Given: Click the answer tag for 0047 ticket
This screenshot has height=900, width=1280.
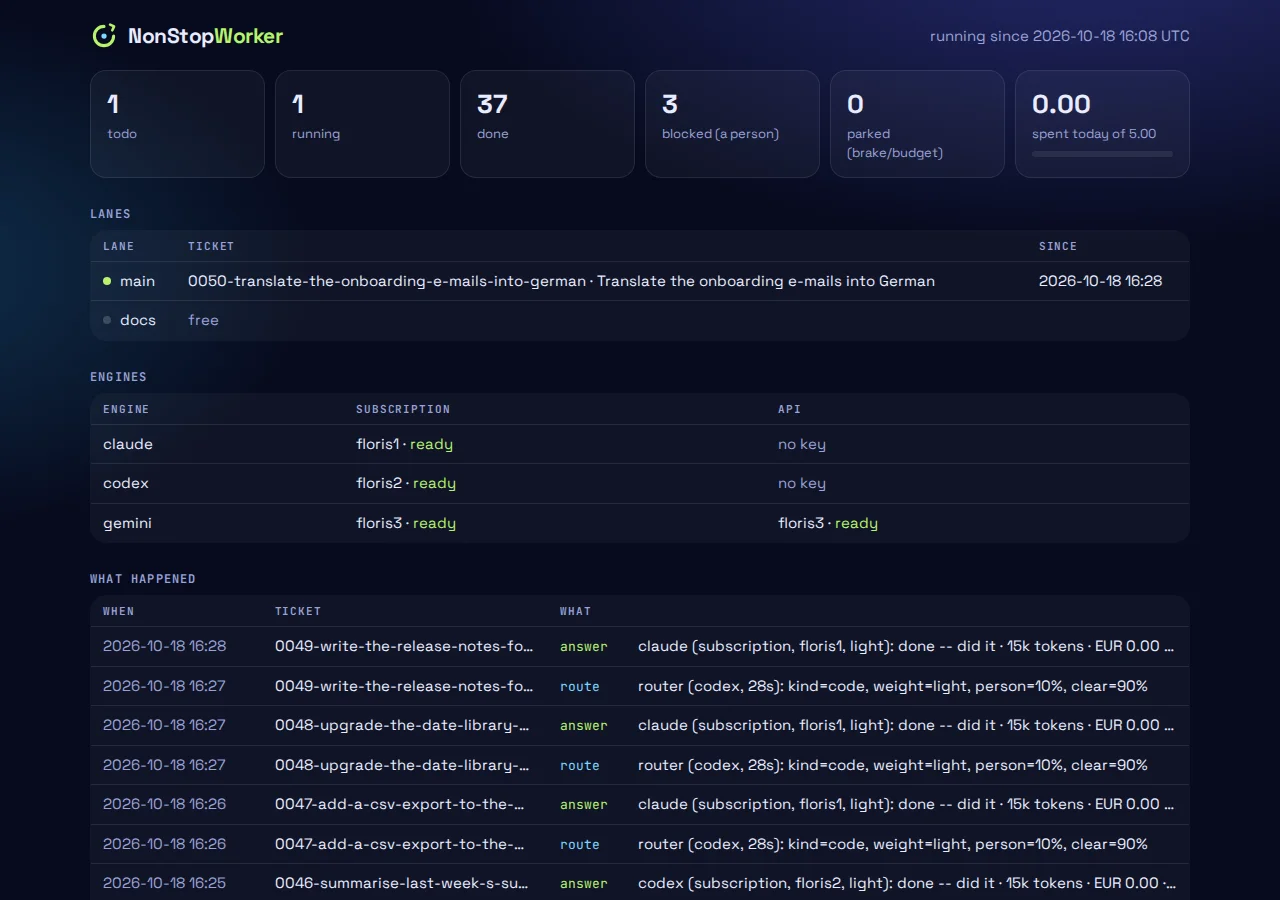Looking at the screenshot, I should click(x=584, y=805).
